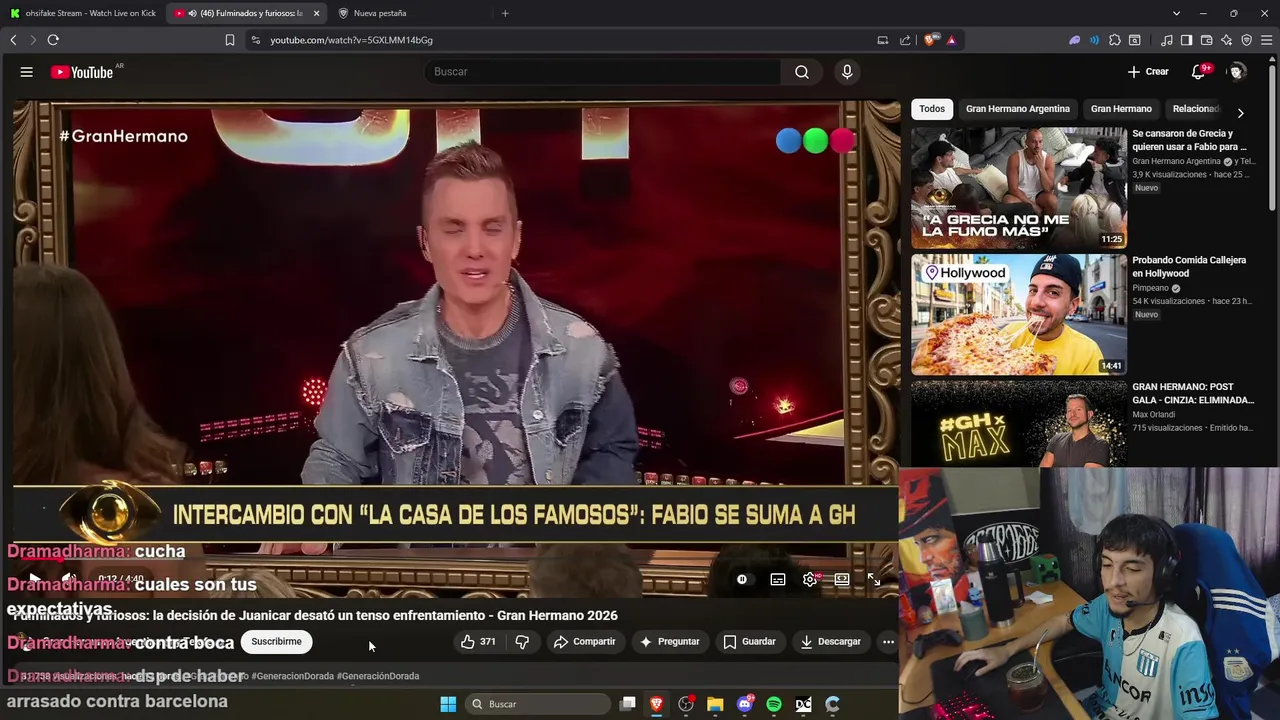The height and width of the screenshot is (720, 1280).
Task: Open the Brave VPN shield icon
Action: click(x=1246, y=40)
